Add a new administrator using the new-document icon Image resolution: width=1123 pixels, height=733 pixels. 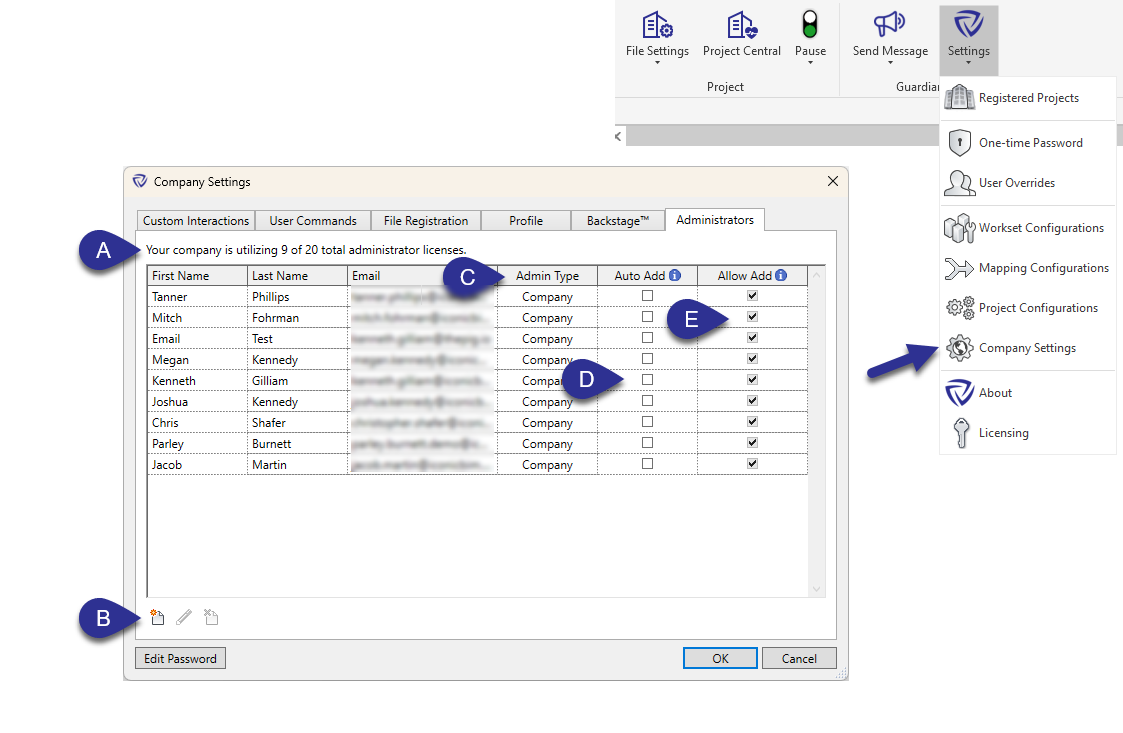tap(156, 617)
